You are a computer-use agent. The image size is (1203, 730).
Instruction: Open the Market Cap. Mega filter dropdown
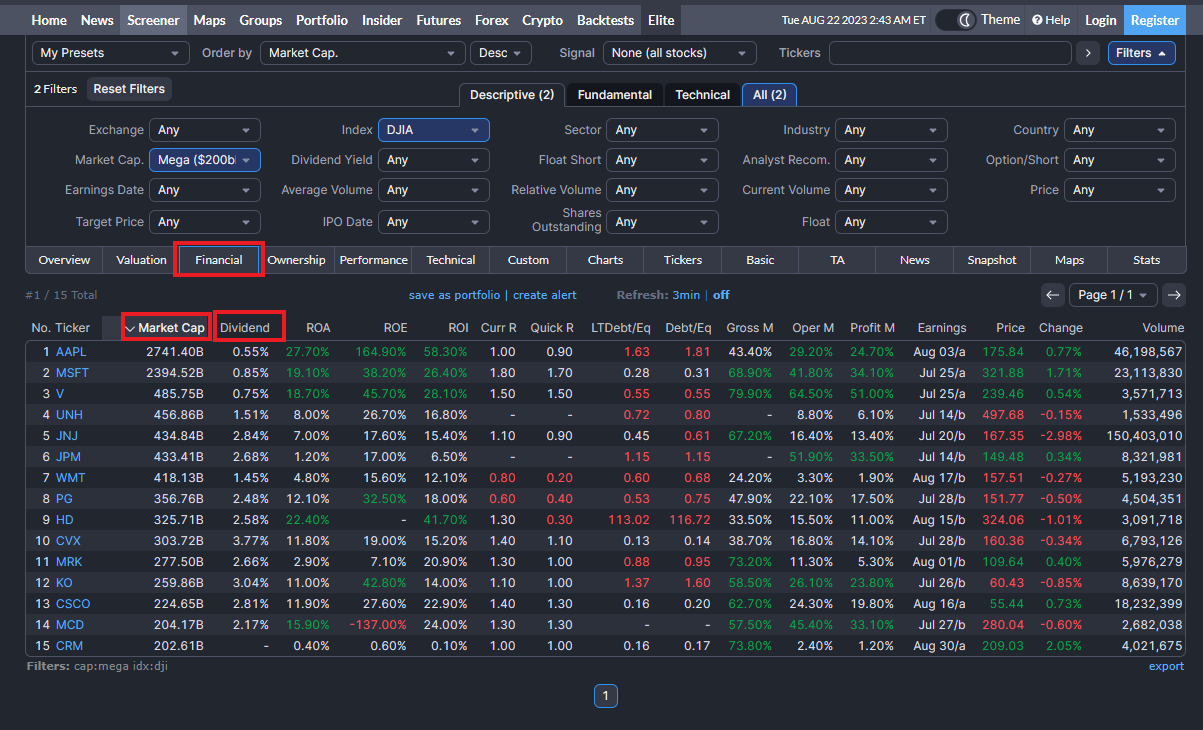[x=205, y=160]
